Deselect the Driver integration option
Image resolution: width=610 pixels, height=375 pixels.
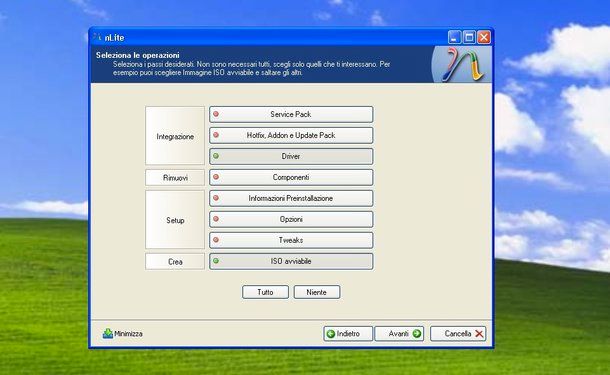291,156
